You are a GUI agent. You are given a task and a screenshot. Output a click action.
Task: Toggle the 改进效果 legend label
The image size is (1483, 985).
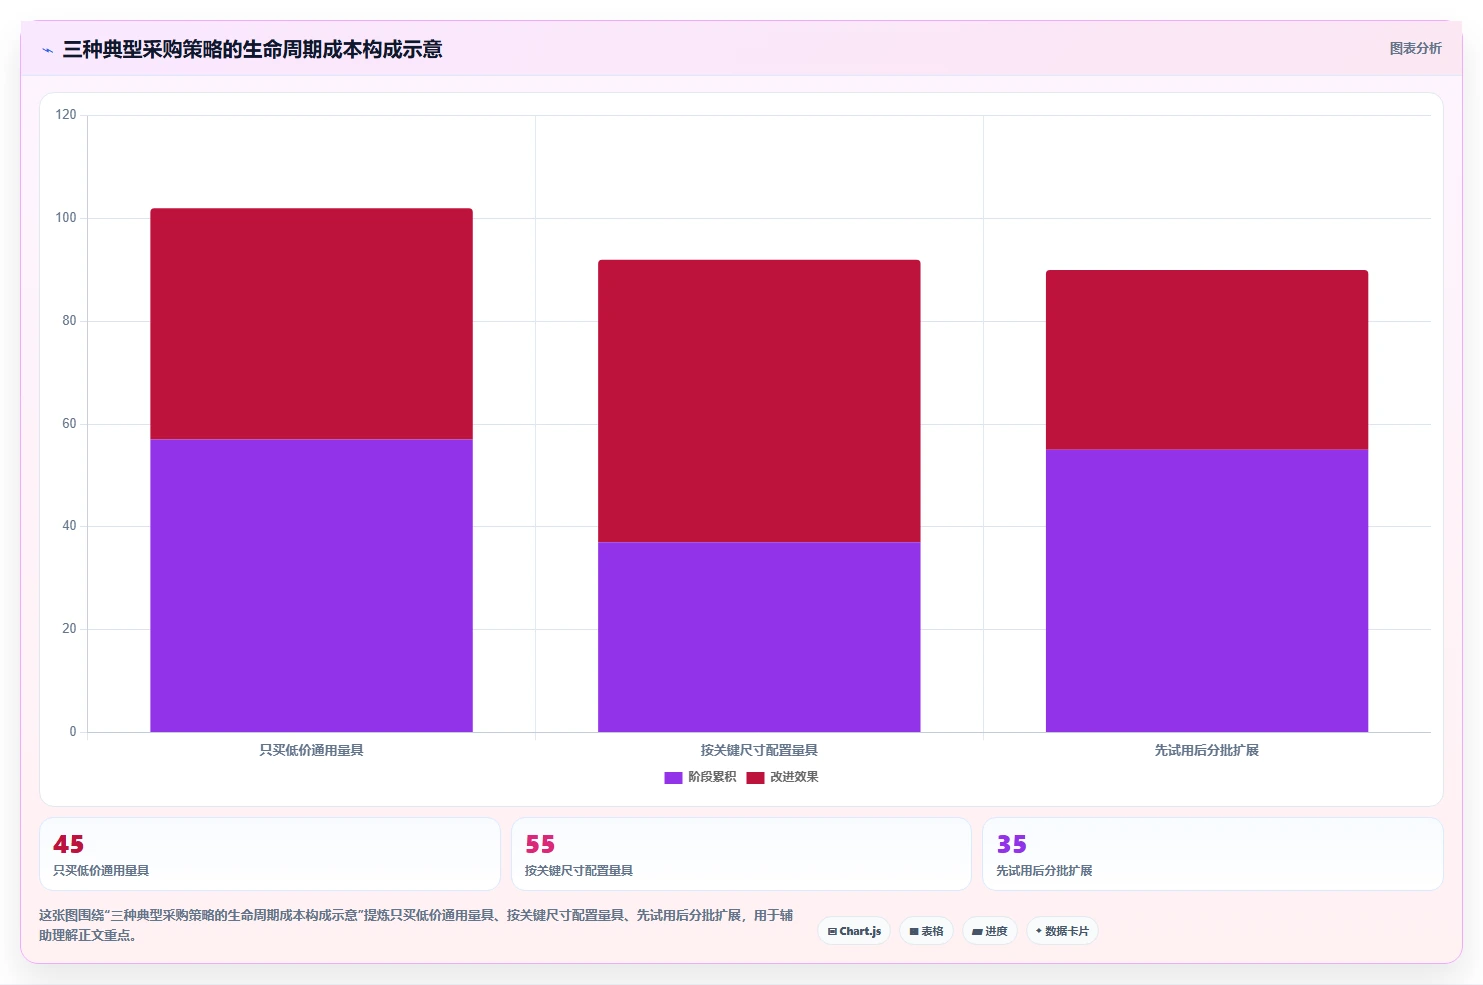pos(794,777)
